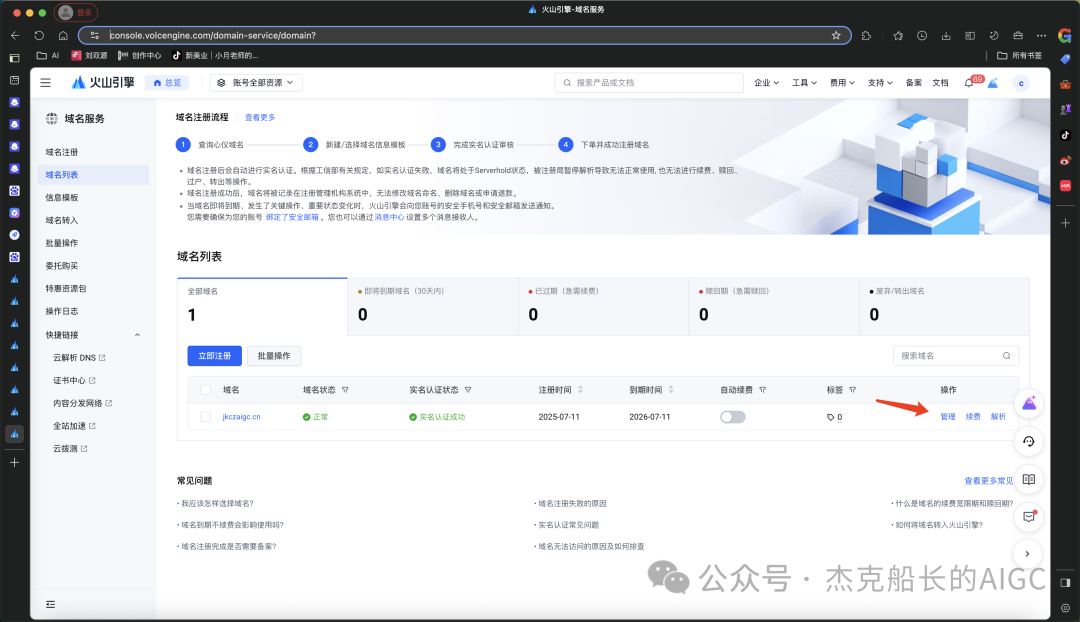Open 域名转入 in the sidebar
This screenshot has height=622, width=1080.
click(x=62, y=220)
